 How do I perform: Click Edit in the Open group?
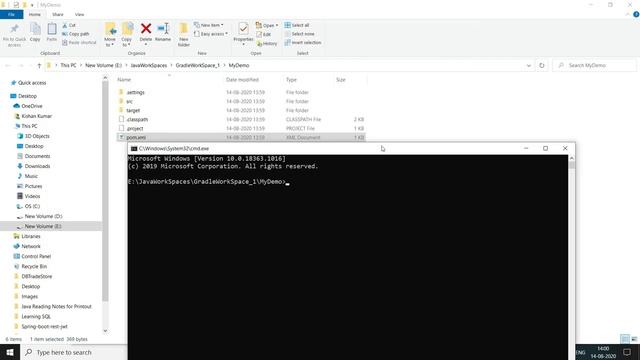pyautogui.click(x=264, y=34)
